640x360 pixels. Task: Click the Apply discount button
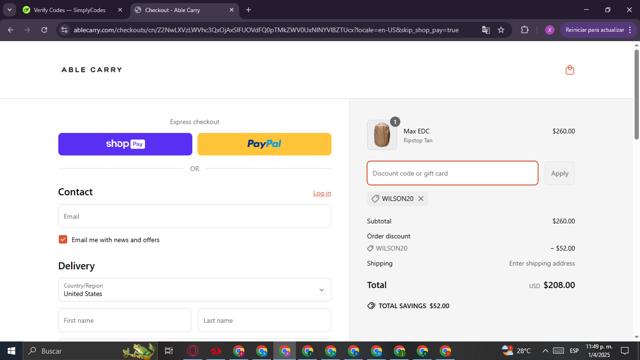click(560, 173)
